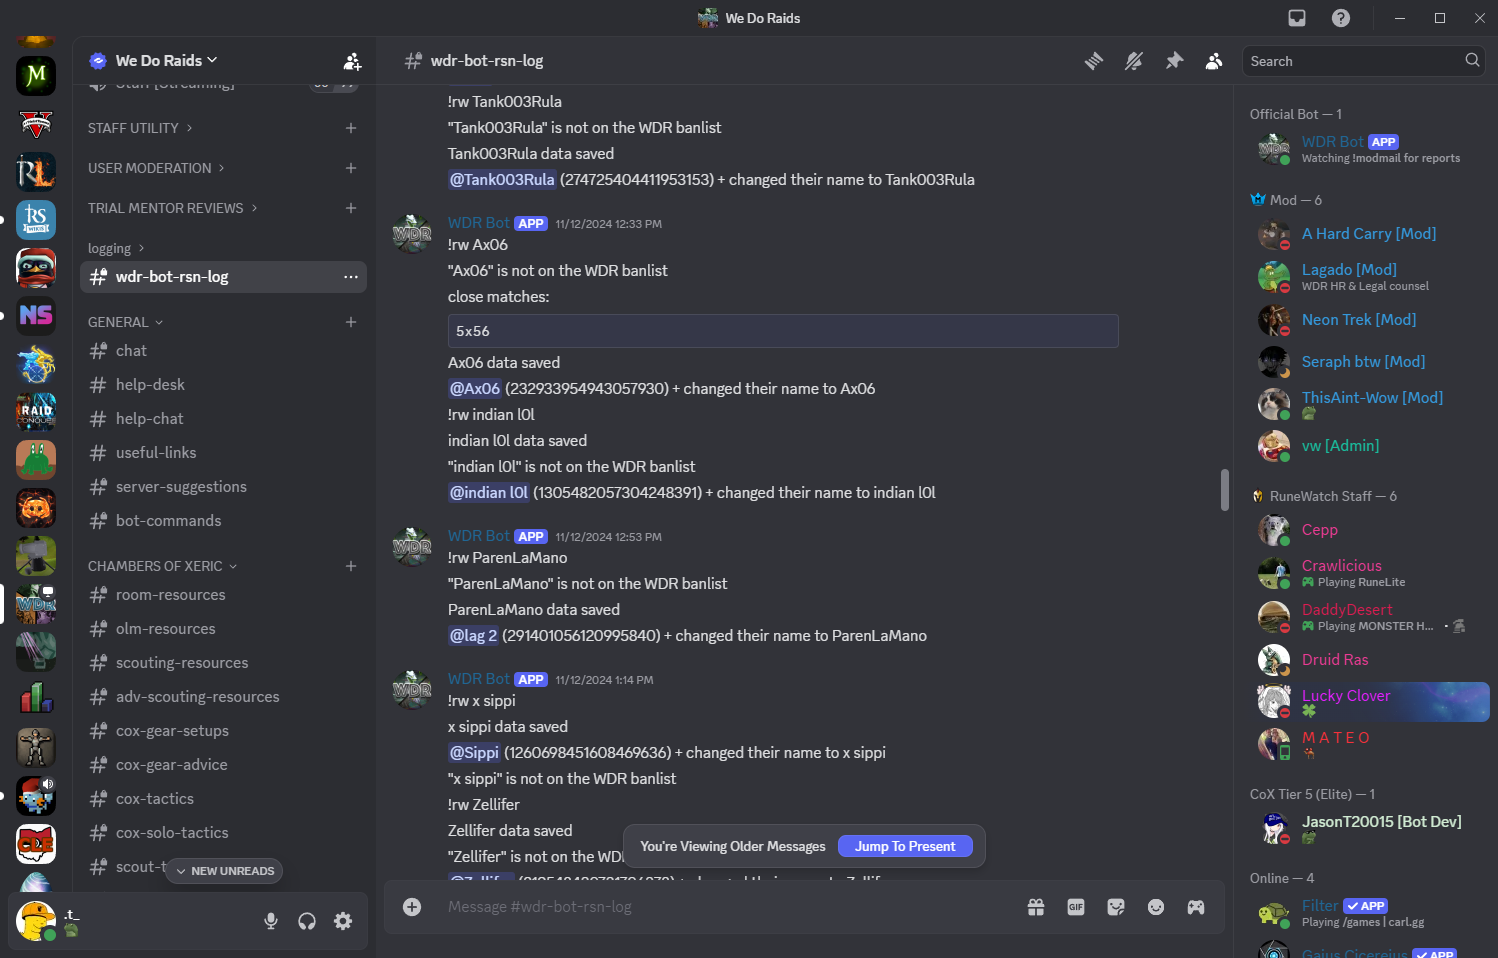Switch to the green M server icon

pos(36,76)
